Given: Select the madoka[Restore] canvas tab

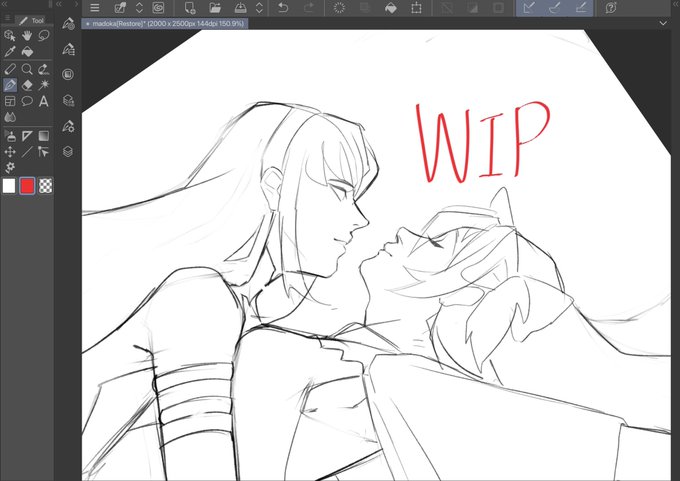Looking at the screenshot, I should [x=165, y=24].
